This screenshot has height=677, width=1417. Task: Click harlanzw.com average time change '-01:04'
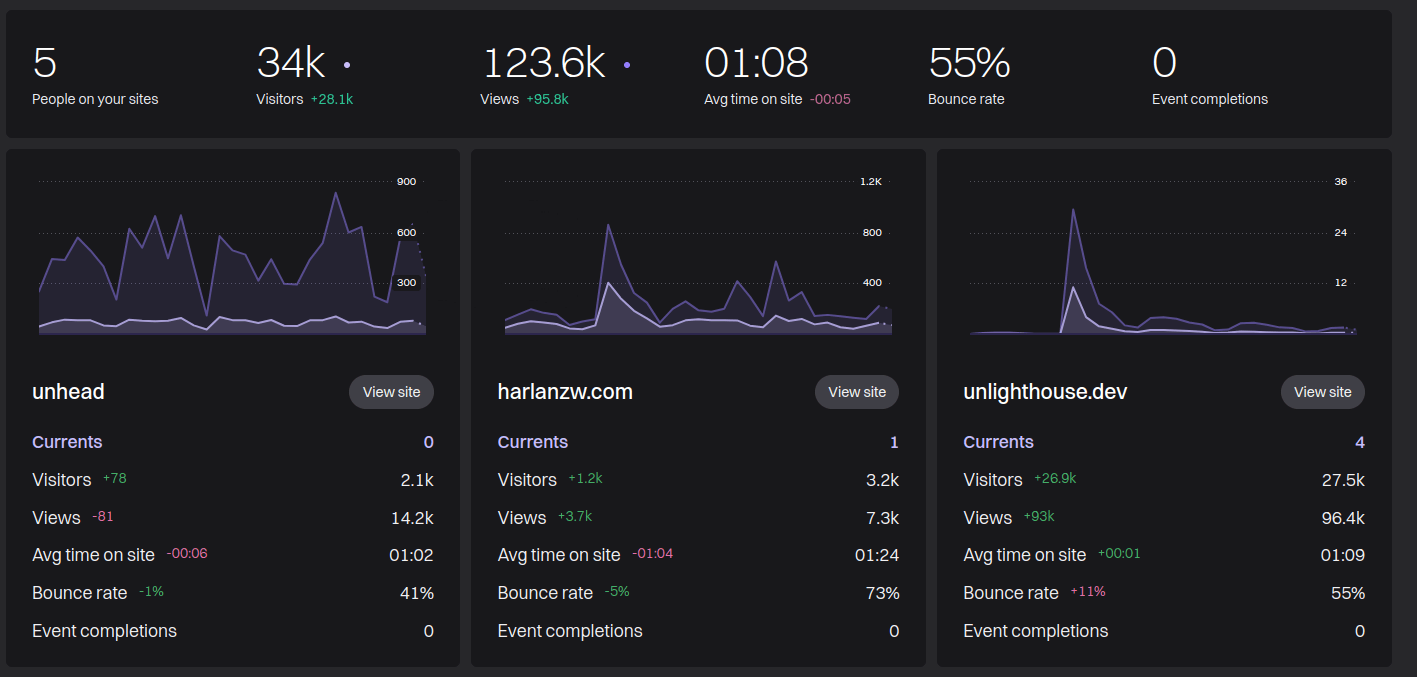click(x=652, y=554)
